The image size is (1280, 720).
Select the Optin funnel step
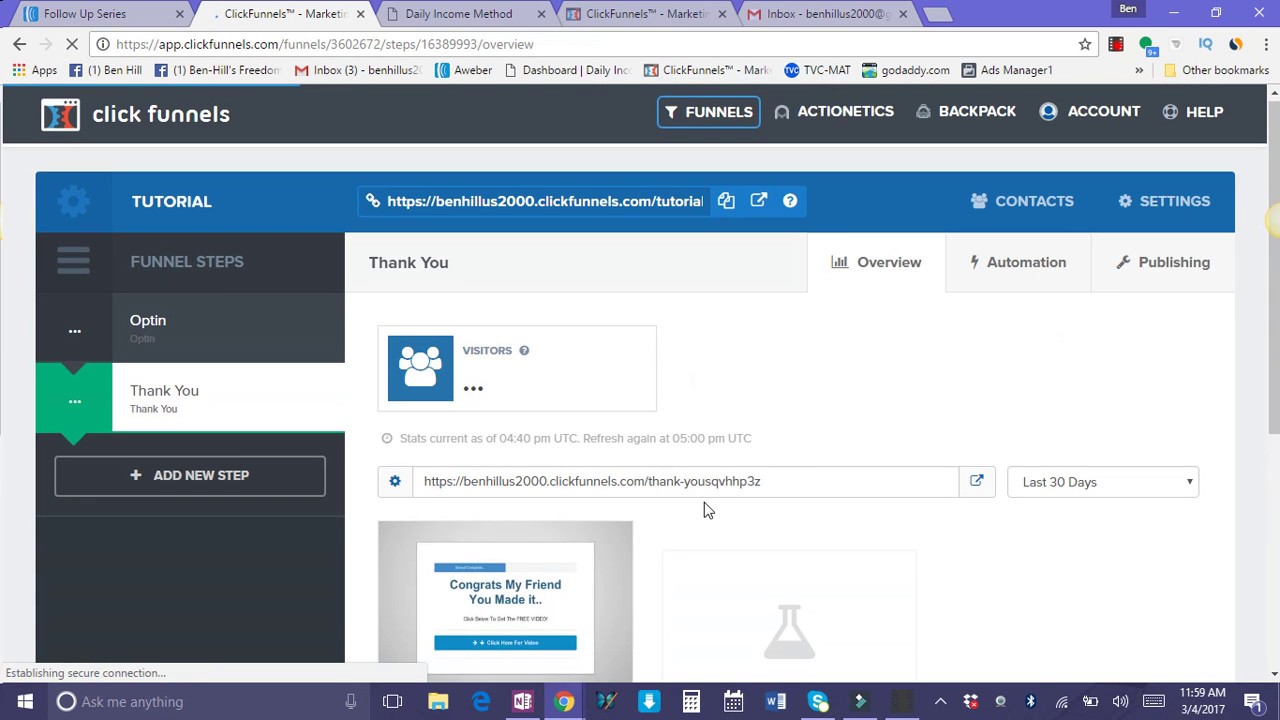[228, 328]
